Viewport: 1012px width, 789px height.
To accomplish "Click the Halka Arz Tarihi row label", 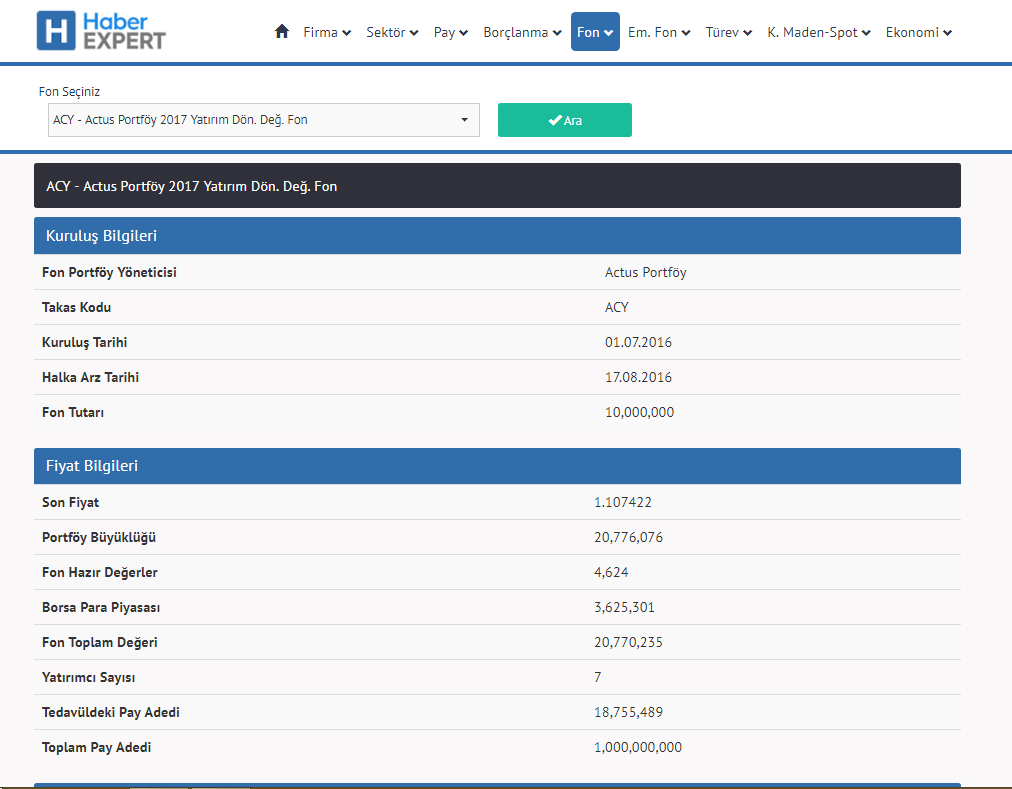I will coord(90,377).
